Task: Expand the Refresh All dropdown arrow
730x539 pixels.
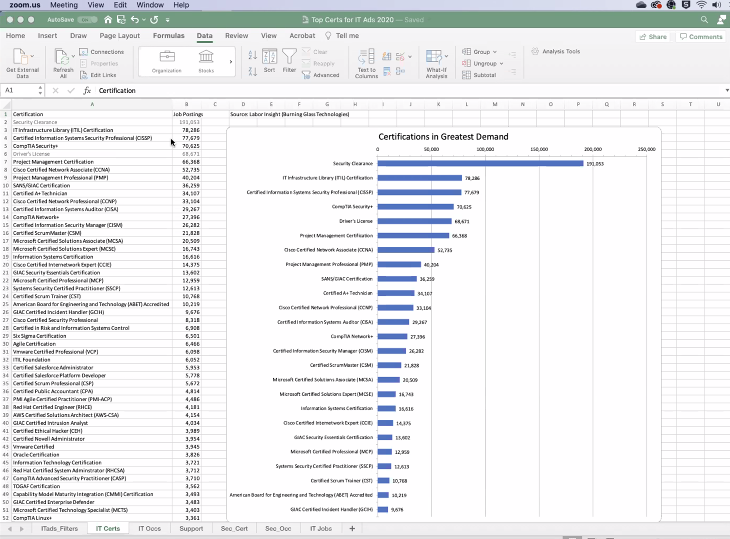Action: (73, 56)
